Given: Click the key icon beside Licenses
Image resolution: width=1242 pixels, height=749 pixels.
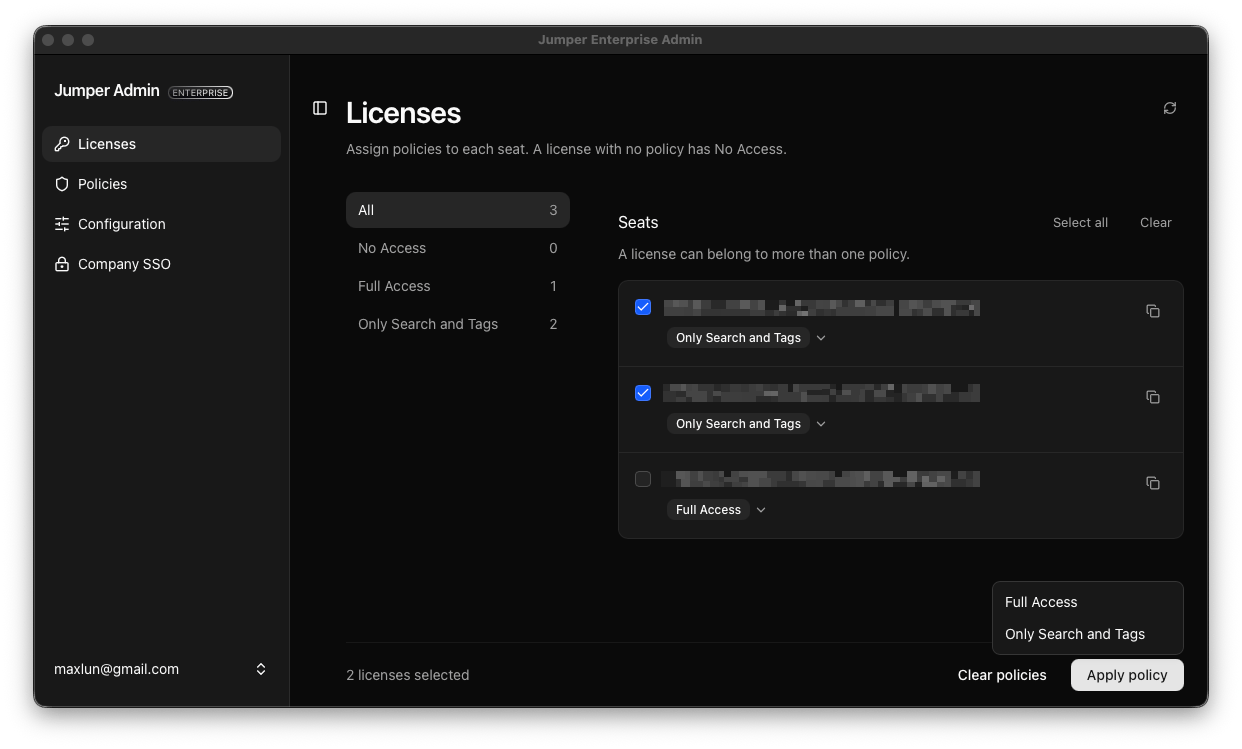Looking at the screenshot, I should [62, 144].
